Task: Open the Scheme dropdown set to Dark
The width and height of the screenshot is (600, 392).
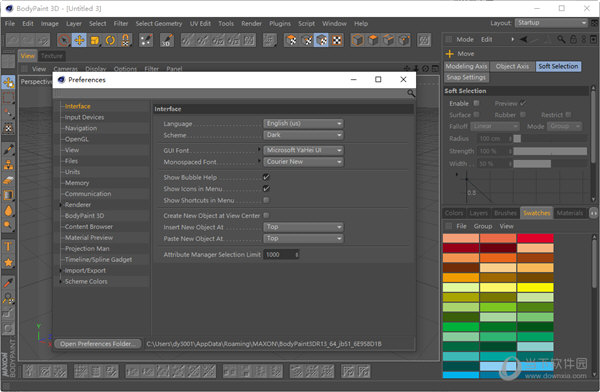Action: (303, 135)
